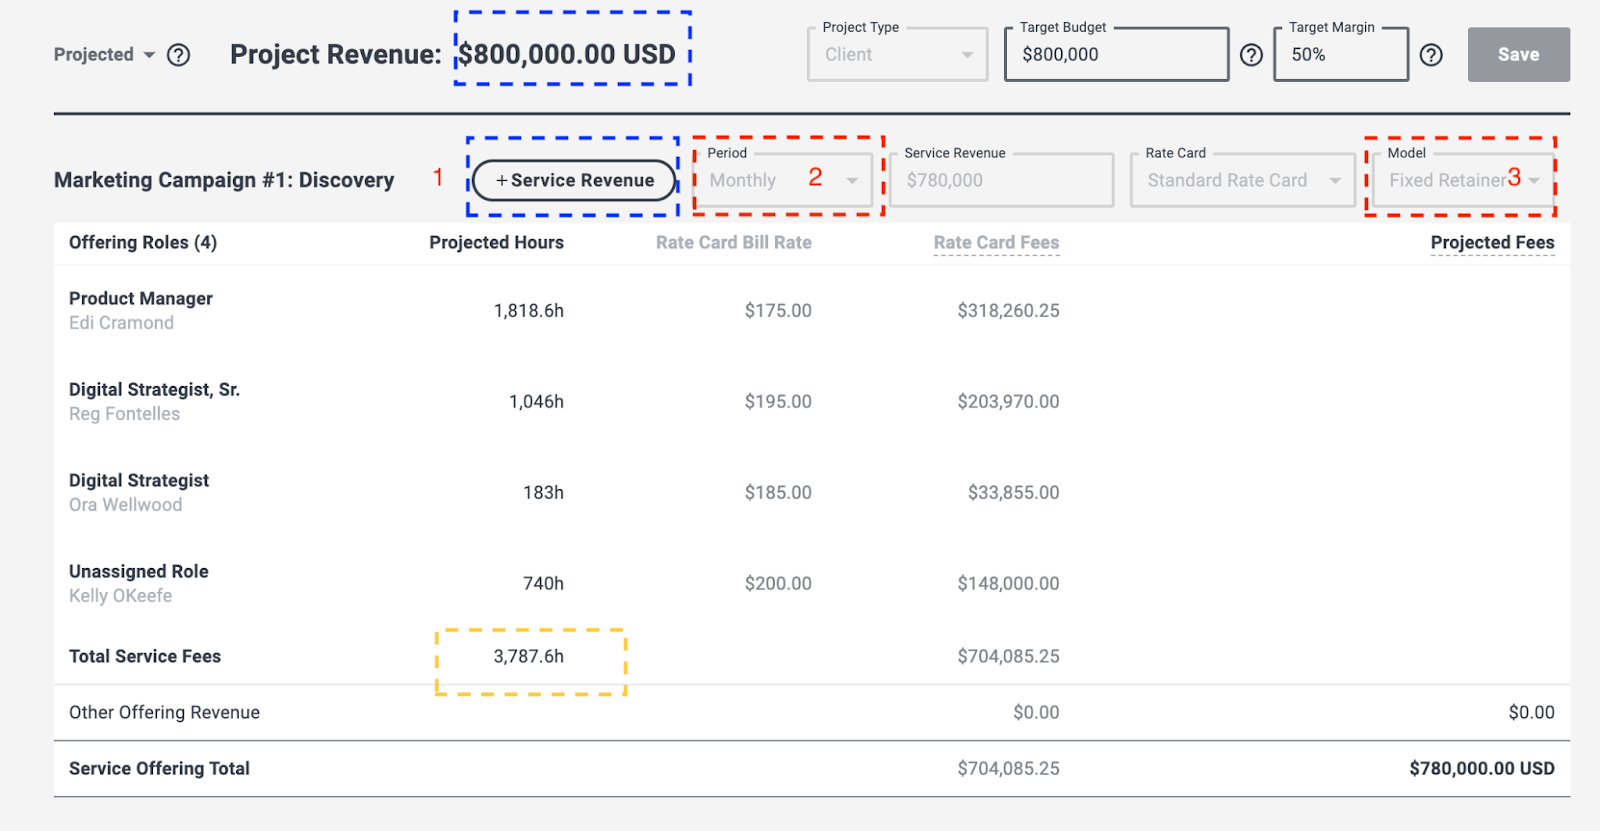Click Ora Wellwood's Digital Strategist projected hours
Screen dimensions: 1600x831
point(543,493)
